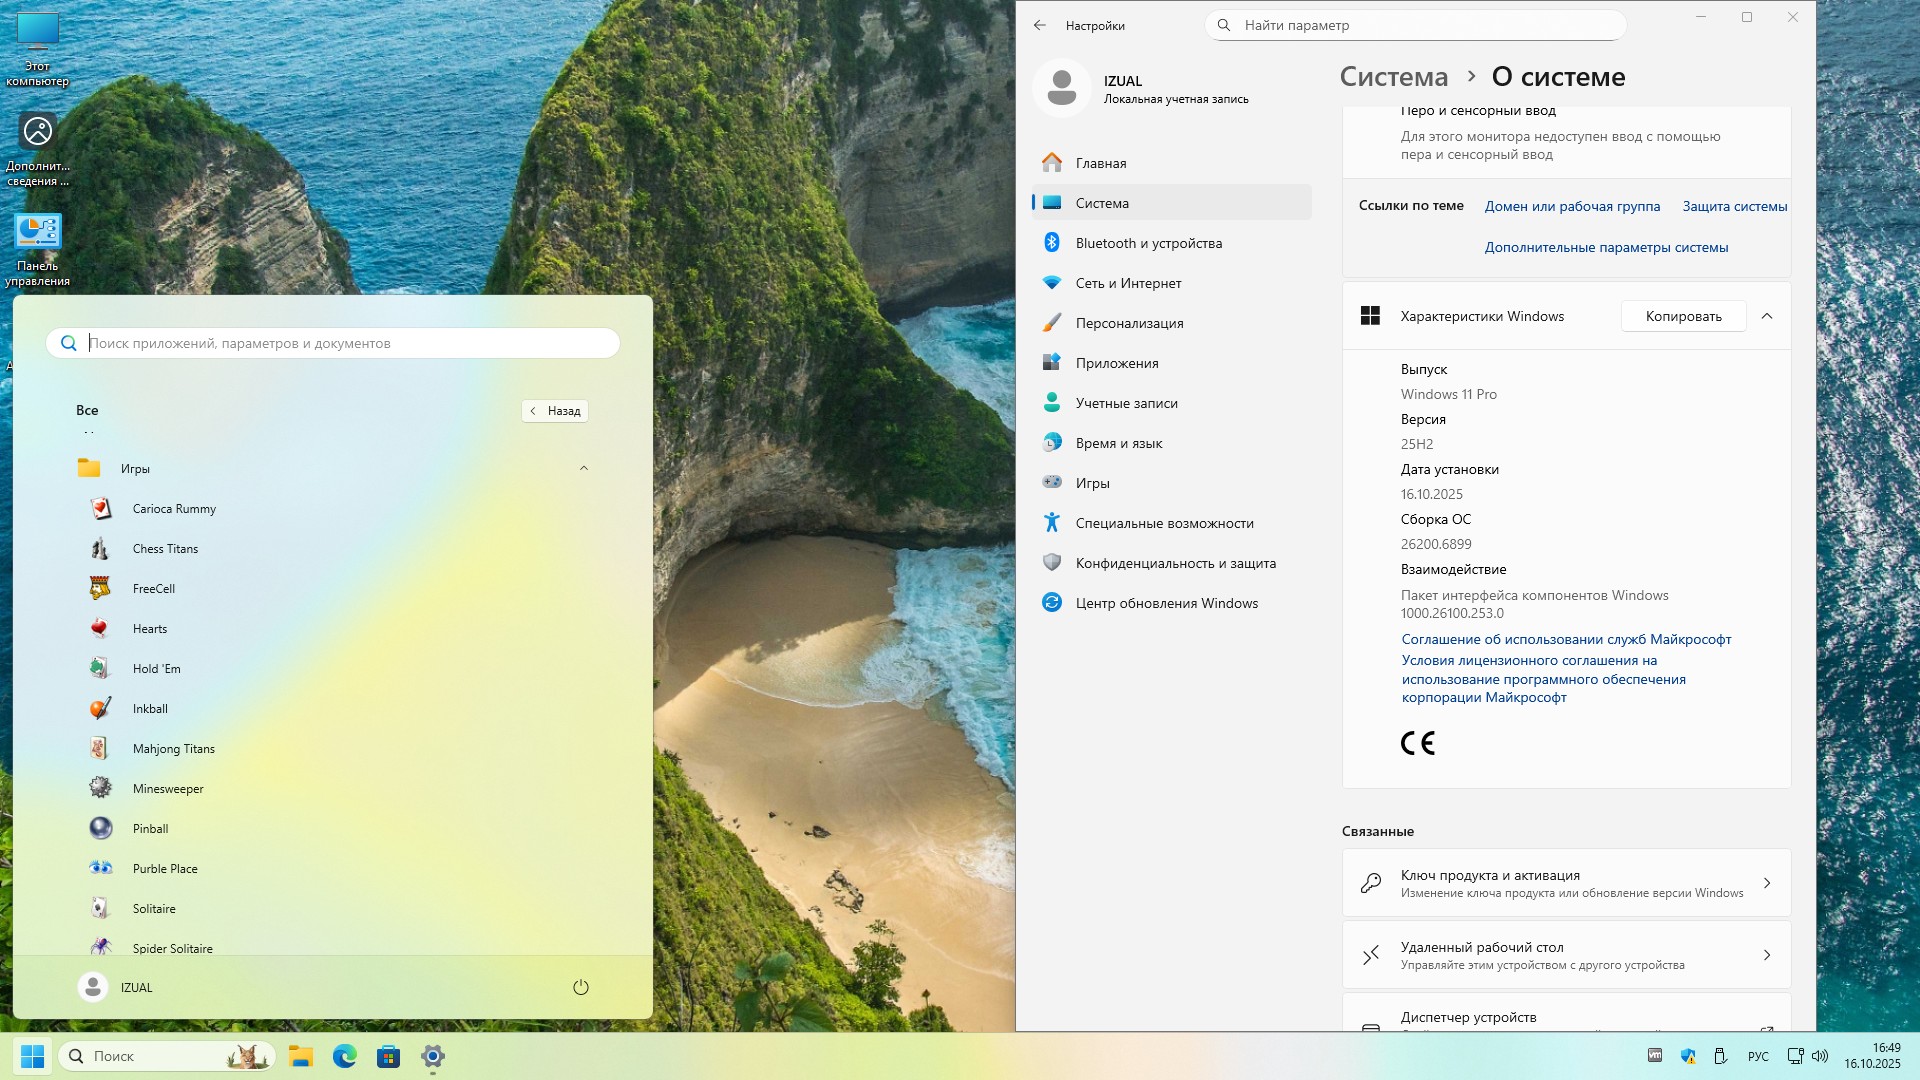Viewport: 1920px width, 1080px height.
Task: Open Bluetooth и устройства settings
Action: 1148,243
